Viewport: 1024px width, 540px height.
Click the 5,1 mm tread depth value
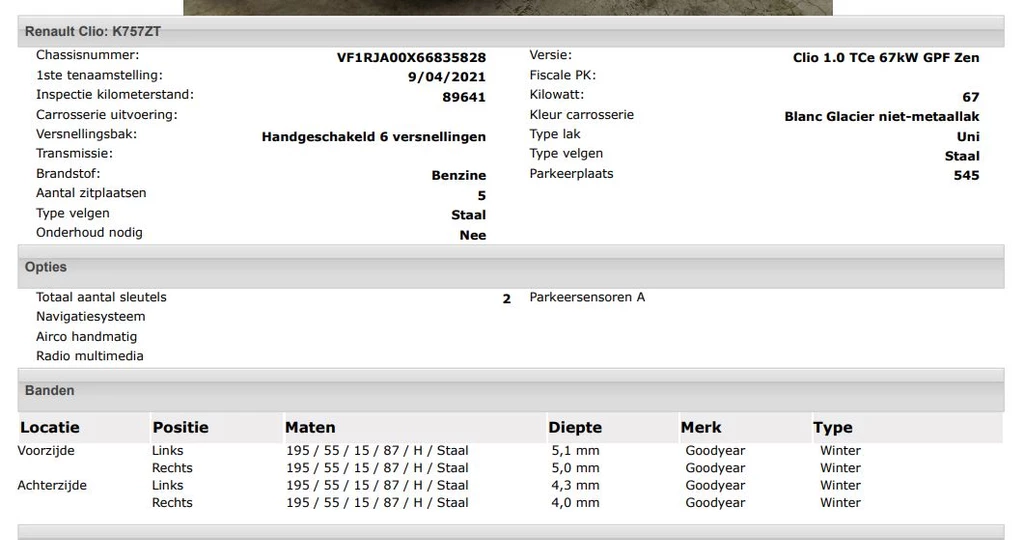tap(575, 451)
